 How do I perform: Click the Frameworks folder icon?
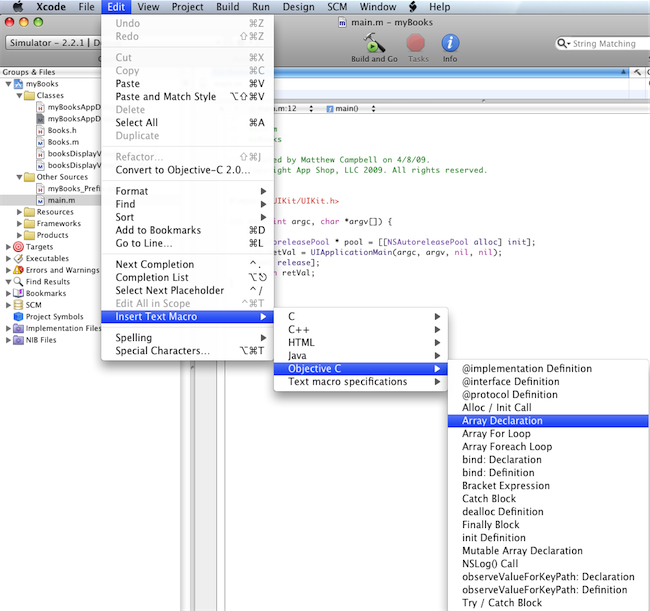29,223
